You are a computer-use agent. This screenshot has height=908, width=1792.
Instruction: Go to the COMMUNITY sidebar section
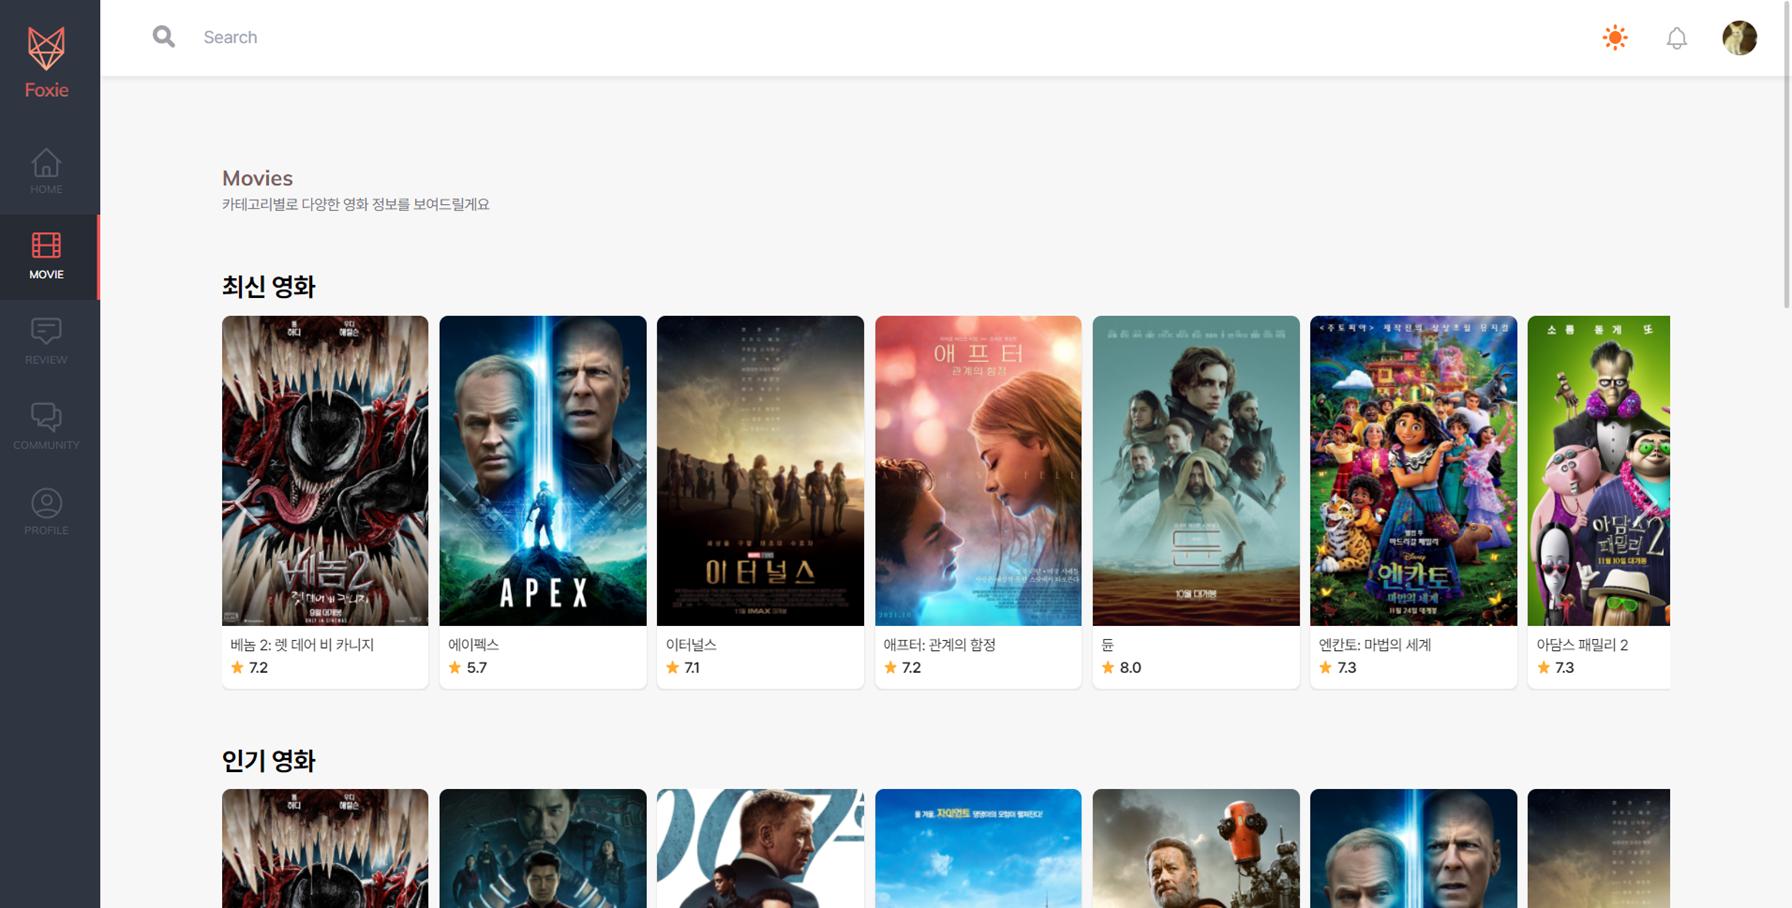click(x=46, y=427)
